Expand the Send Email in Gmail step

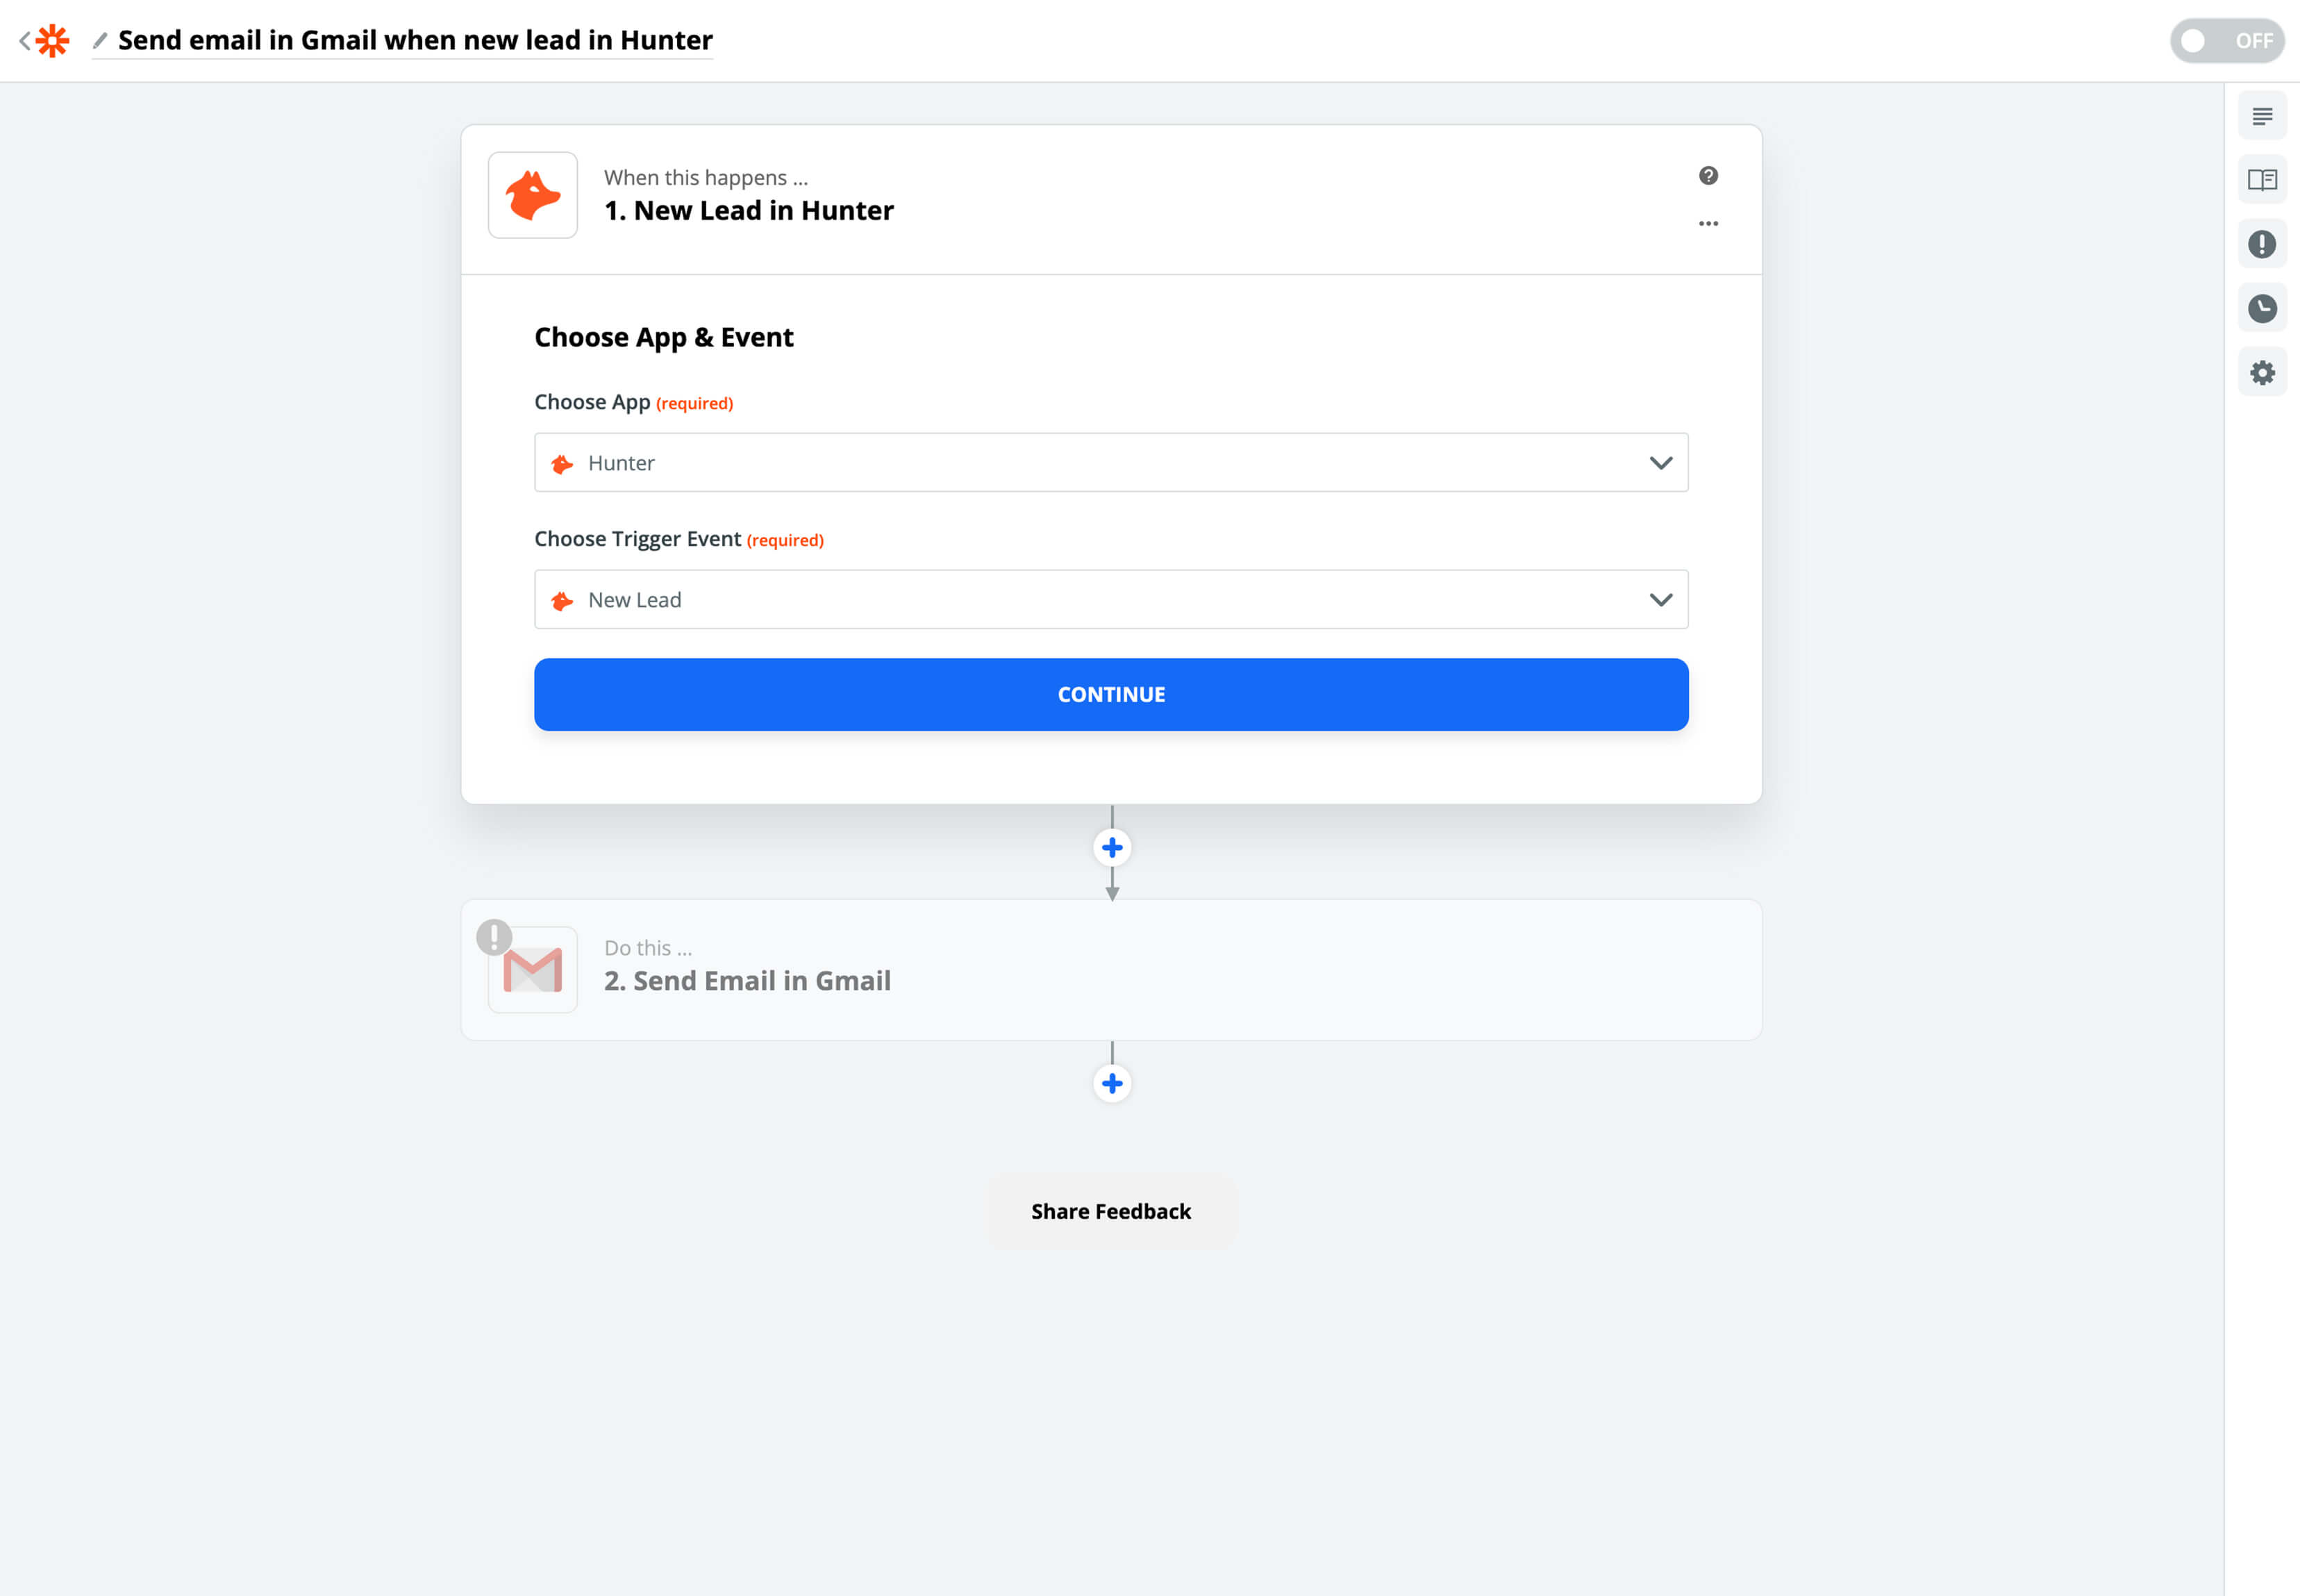[1111, 969]
